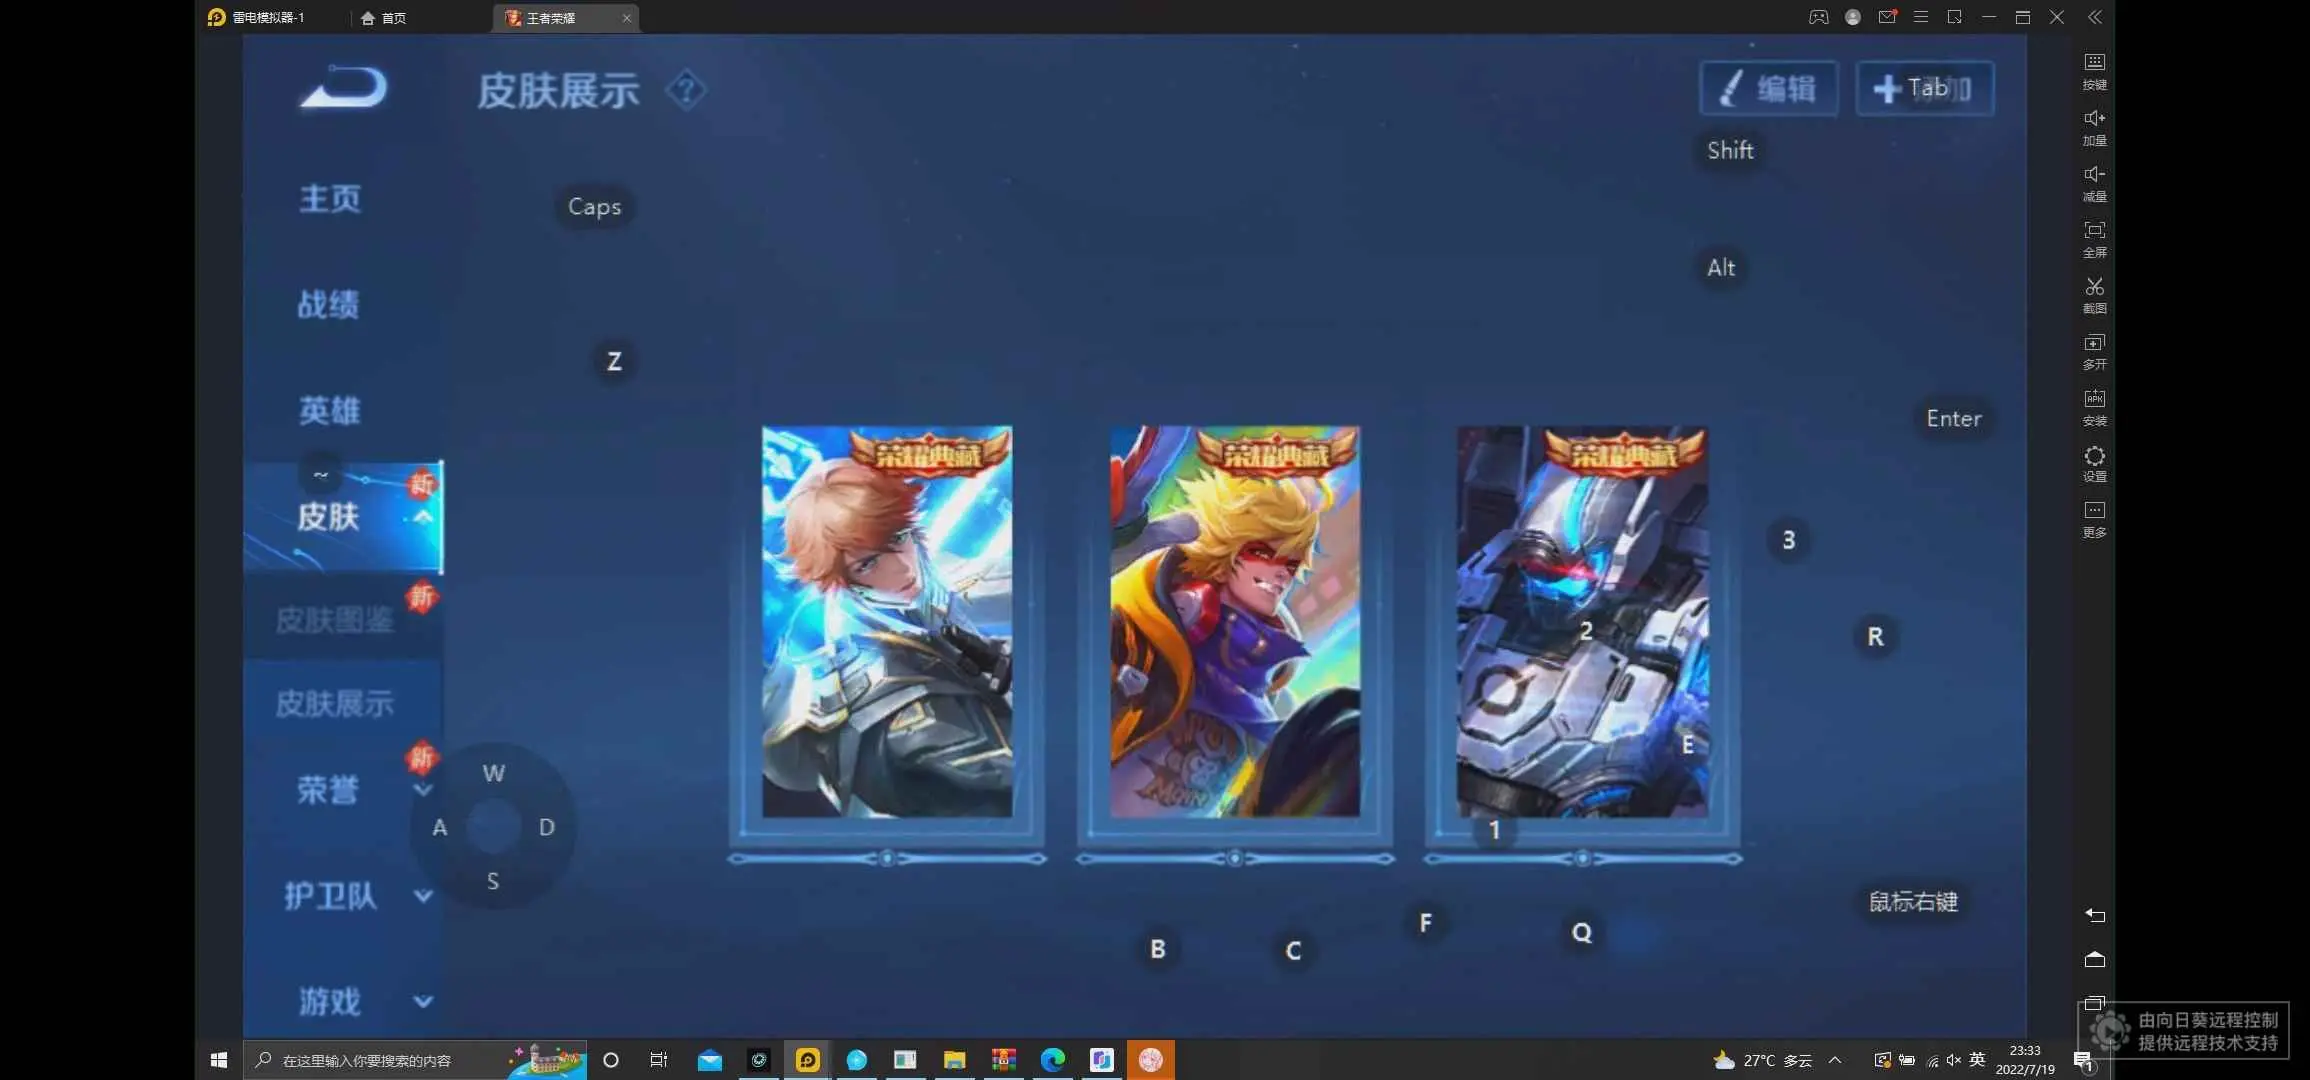Screen dimensions: 2310x1080
Task: Take a screenshot with 截图 scissors
Action: point(2094,295)
